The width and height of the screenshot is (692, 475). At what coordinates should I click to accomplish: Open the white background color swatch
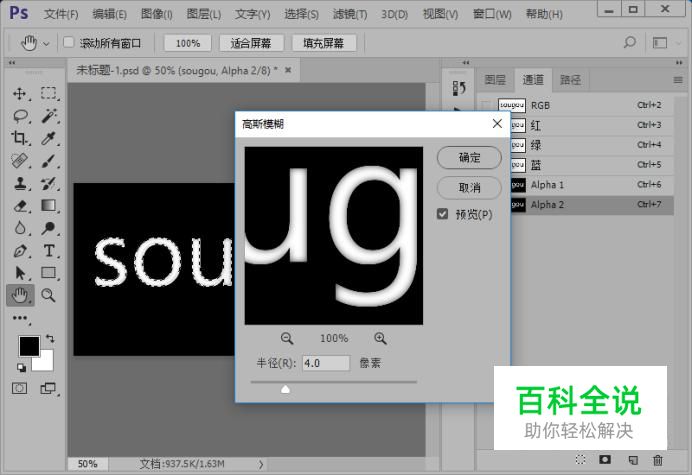[45, 363]
